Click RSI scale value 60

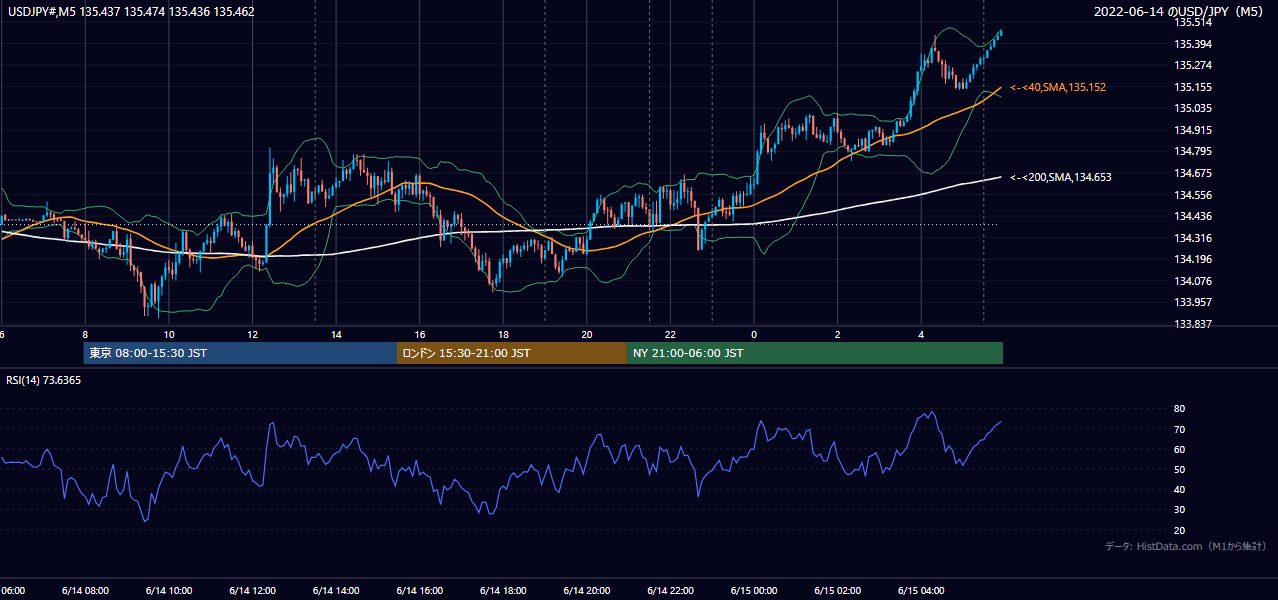pos(1180,449)
